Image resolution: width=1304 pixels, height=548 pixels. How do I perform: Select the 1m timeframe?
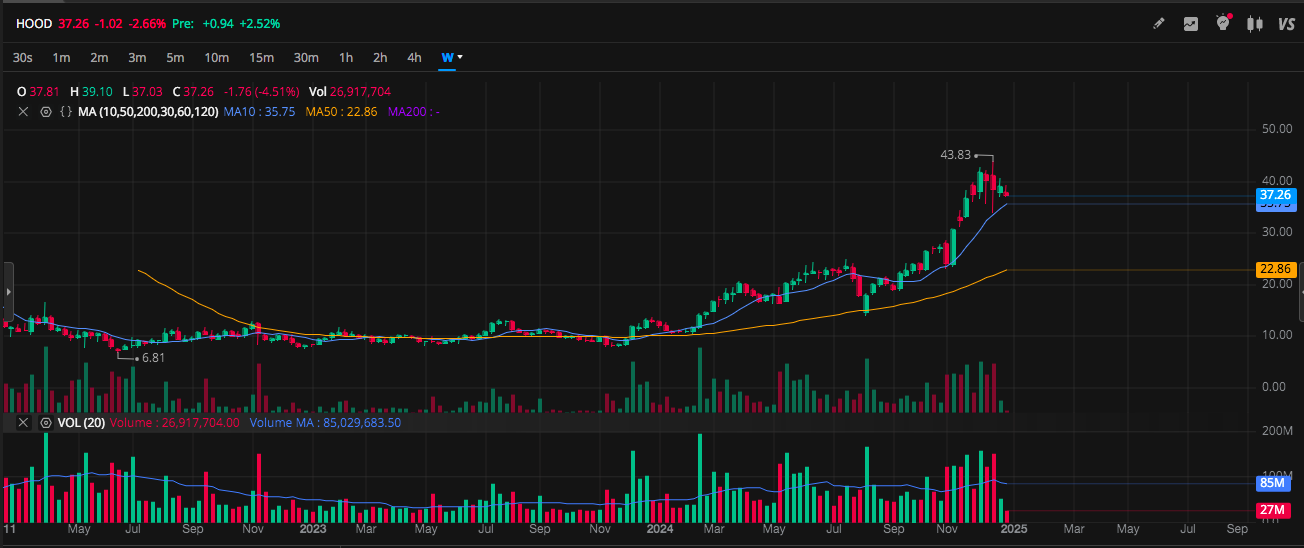coord(61,57)
